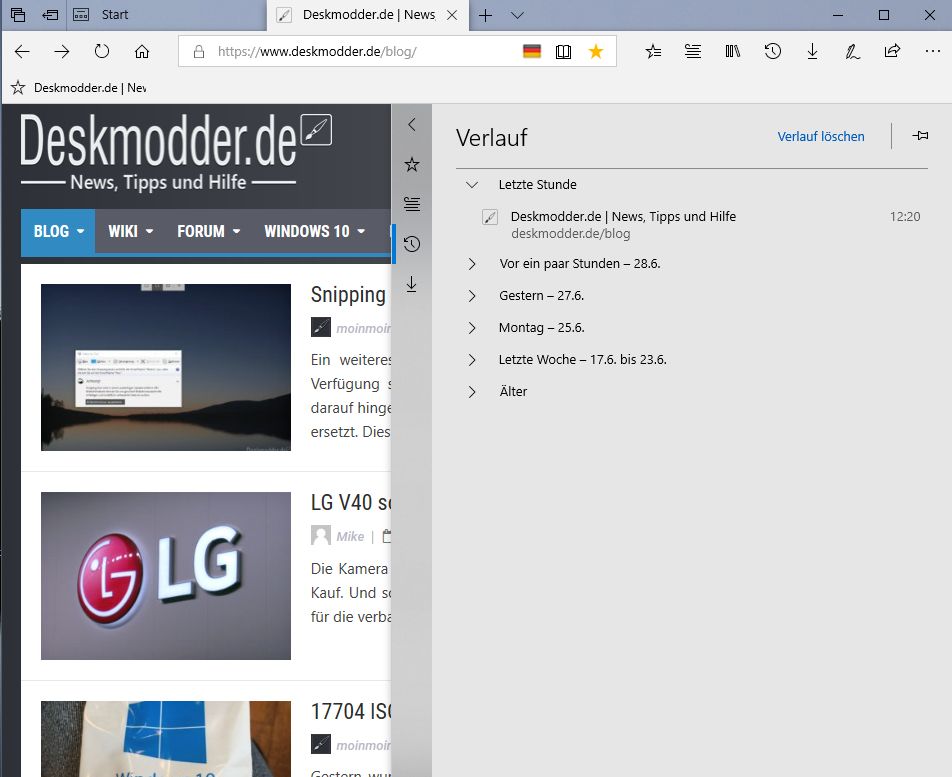
Task: Close the Deskmodder.de tab
Action: [452, 15]
